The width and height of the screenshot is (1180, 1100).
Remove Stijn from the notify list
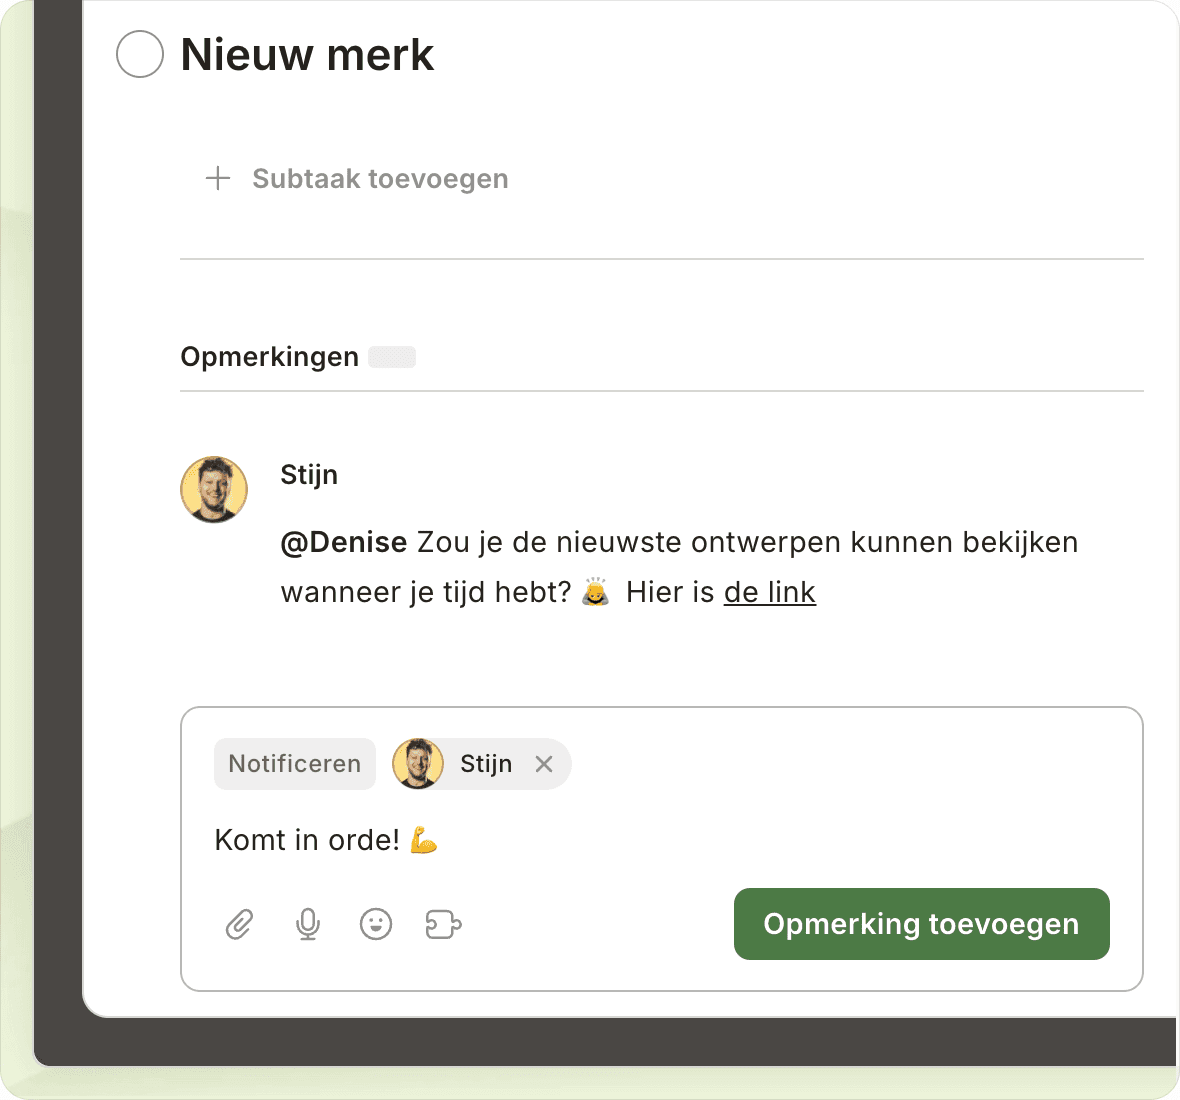click(x=544, y=764)
